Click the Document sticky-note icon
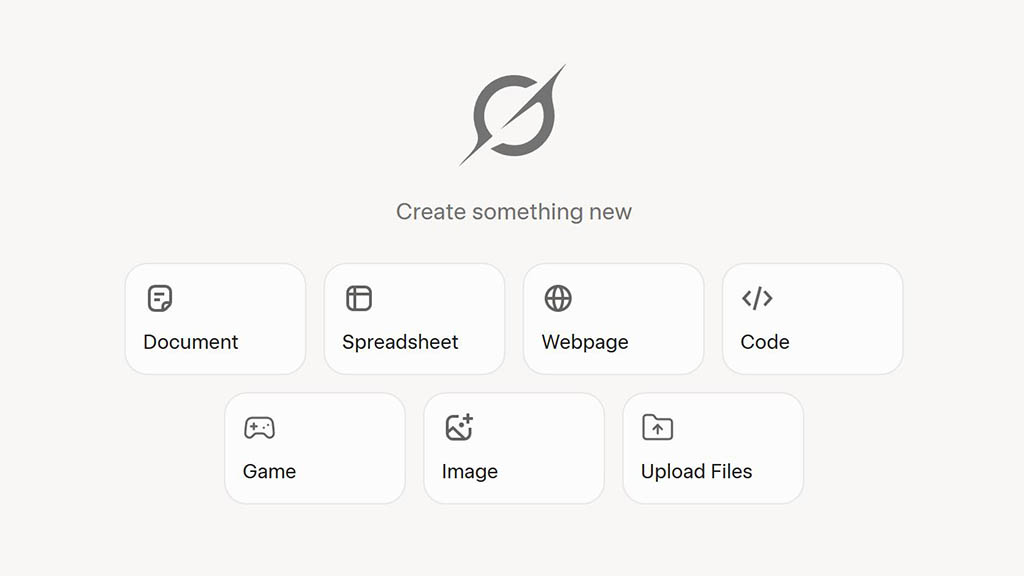Image resolution: width=1024 pixels, height=576 pixels. pos(159,298)
